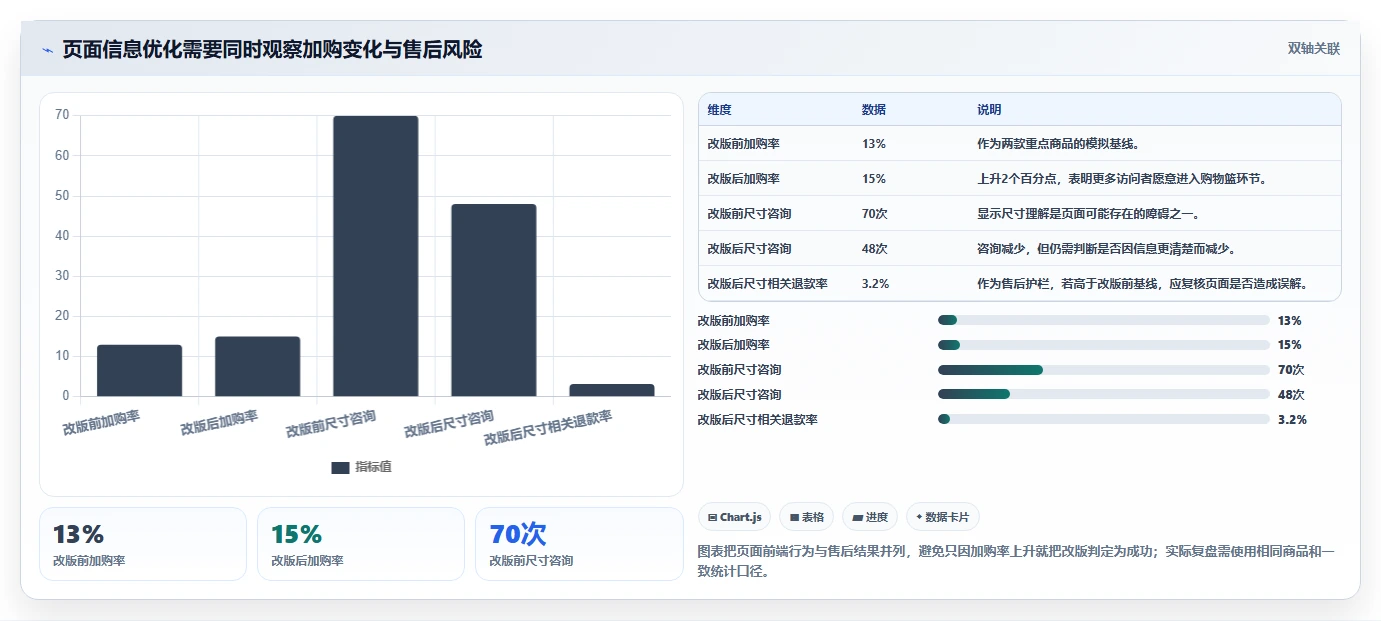1381x621 pixels.
Task: Click x-axis label 改版后尺寸相关退款率
Action: 548,427
